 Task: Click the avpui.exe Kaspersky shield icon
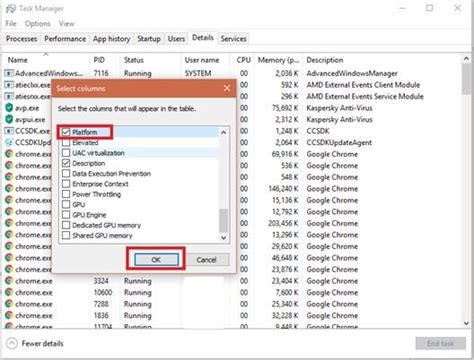coord(9,119)
